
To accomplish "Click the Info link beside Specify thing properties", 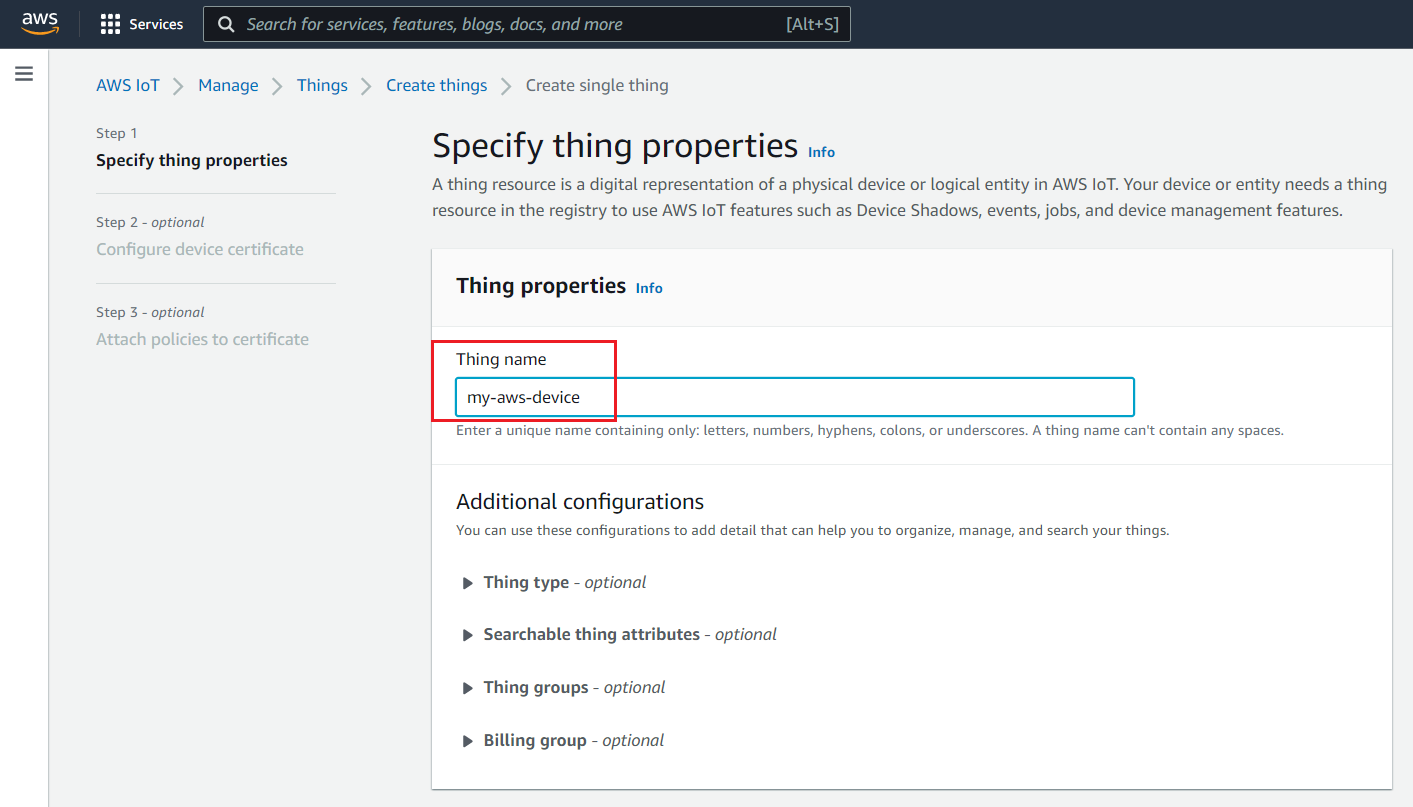I will pos(821,152).
